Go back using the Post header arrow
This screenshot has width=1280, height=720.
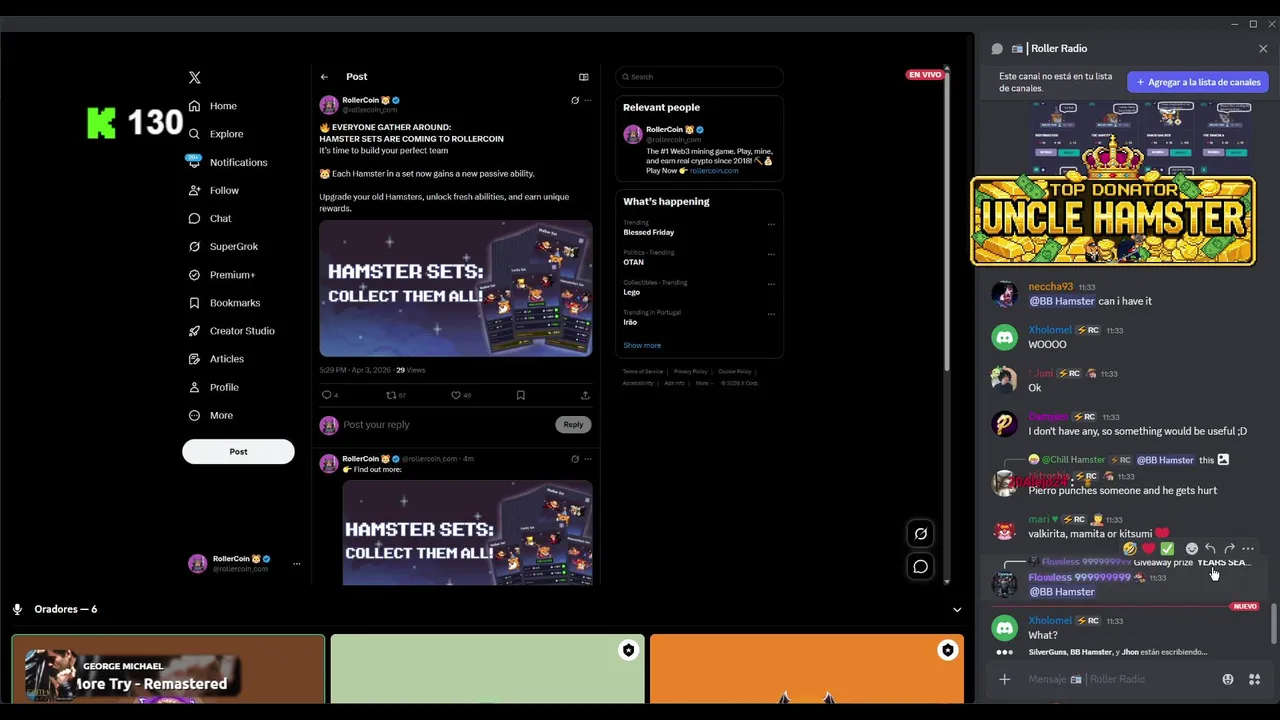click(324, 77)
